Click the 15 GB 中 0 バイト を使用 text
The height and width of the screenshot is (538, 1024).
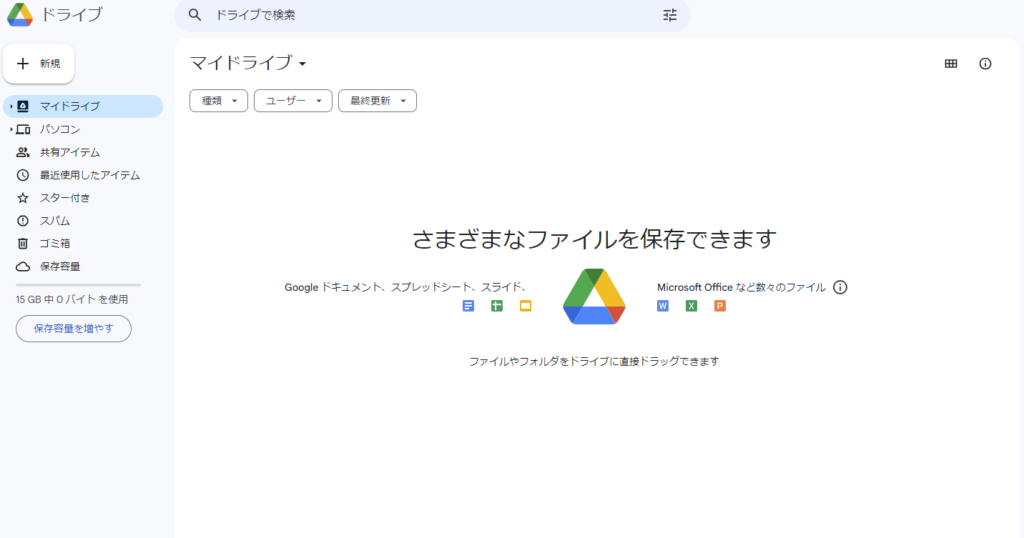point(72,300)
